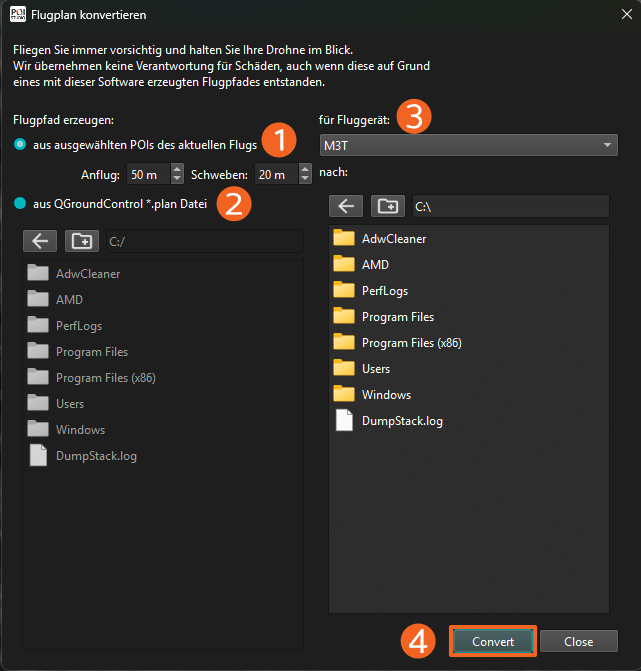The width and height of the screenshot is (641, 671).
Task: Click the Convert button
Action: coord(492,641)
